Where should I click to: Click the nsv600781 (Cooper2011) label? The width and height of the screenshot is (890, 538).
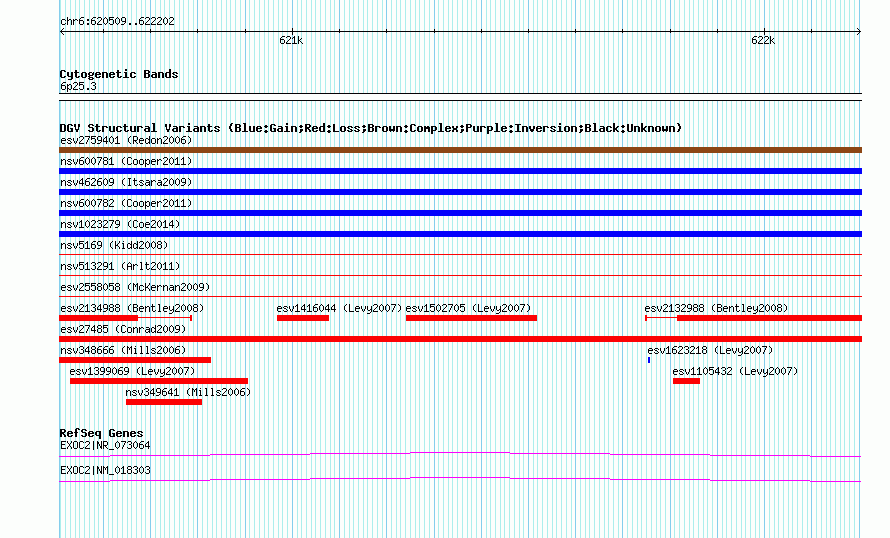[126, 161]
